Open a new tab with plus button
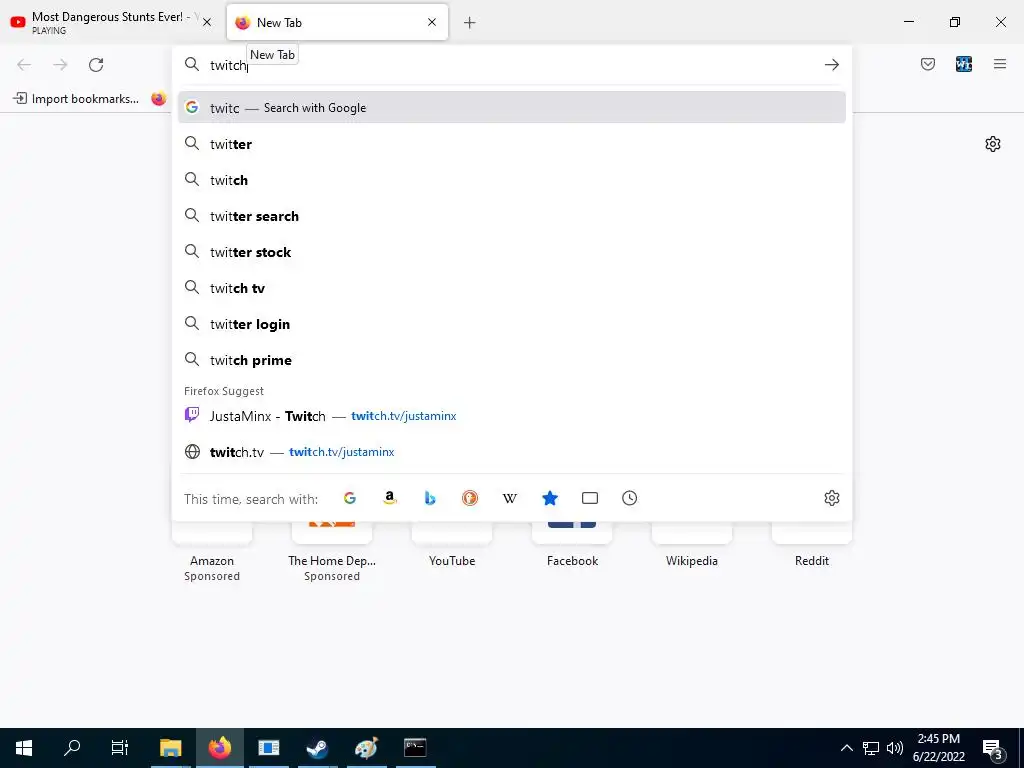 point(469,23)
